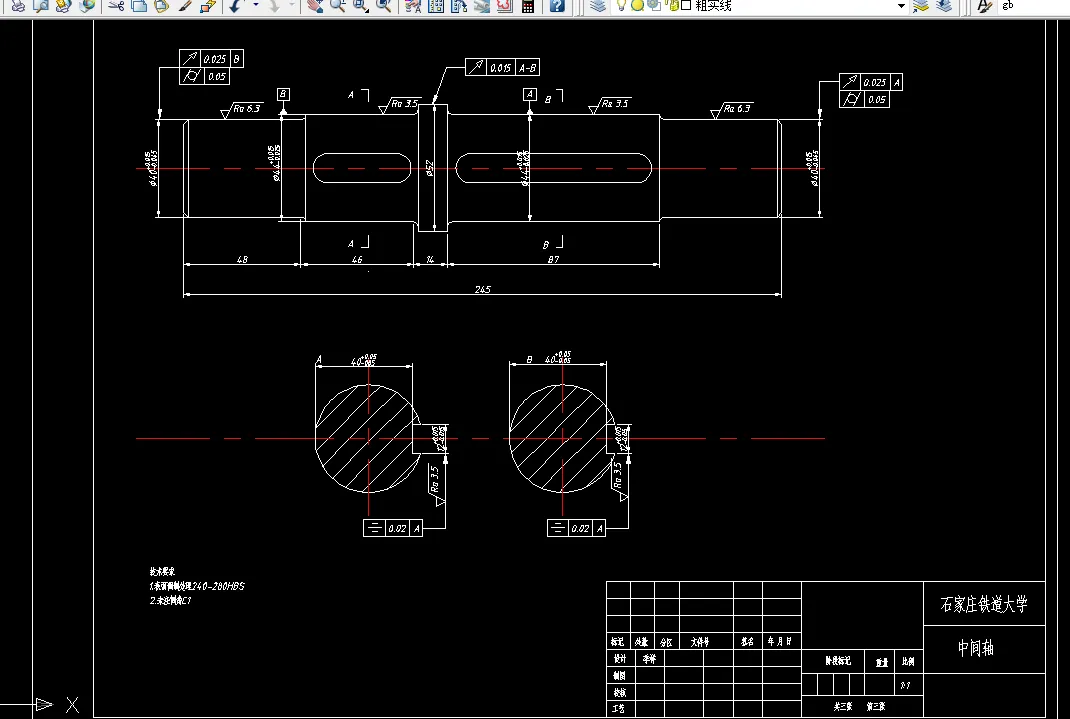Click the Undo arrow

point(236,5)
